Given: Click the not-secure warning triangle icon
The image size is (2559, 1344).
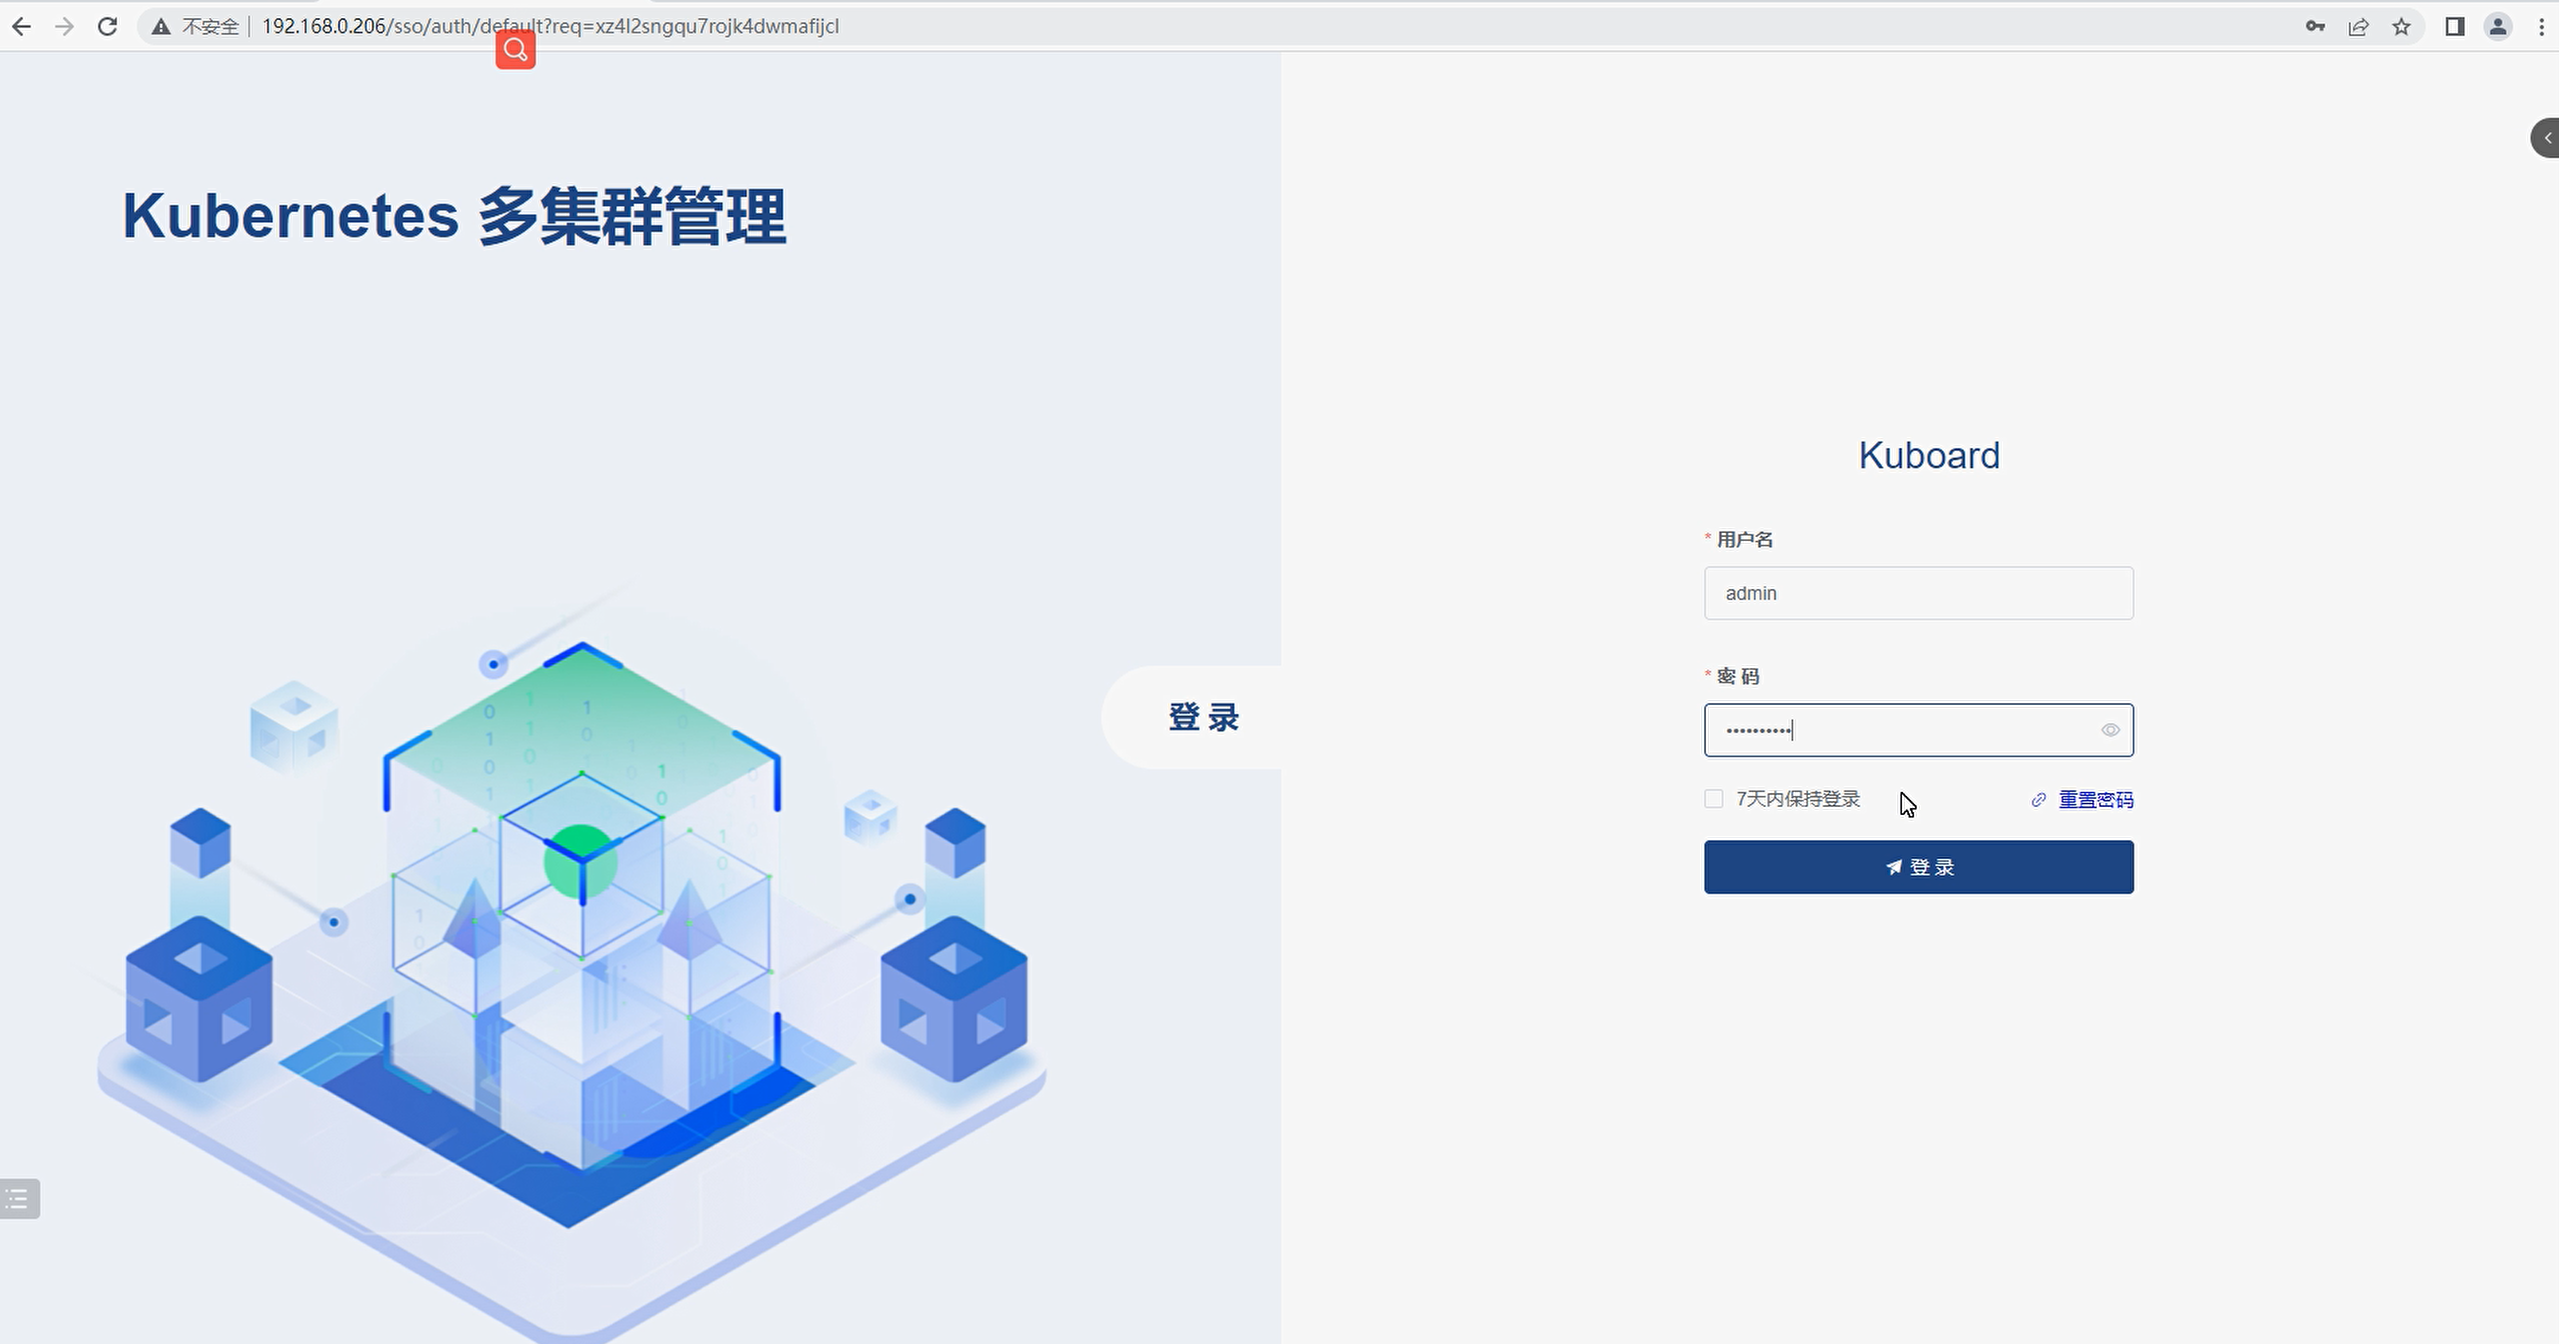Looking at the screenshot, I should coord(160,27).
